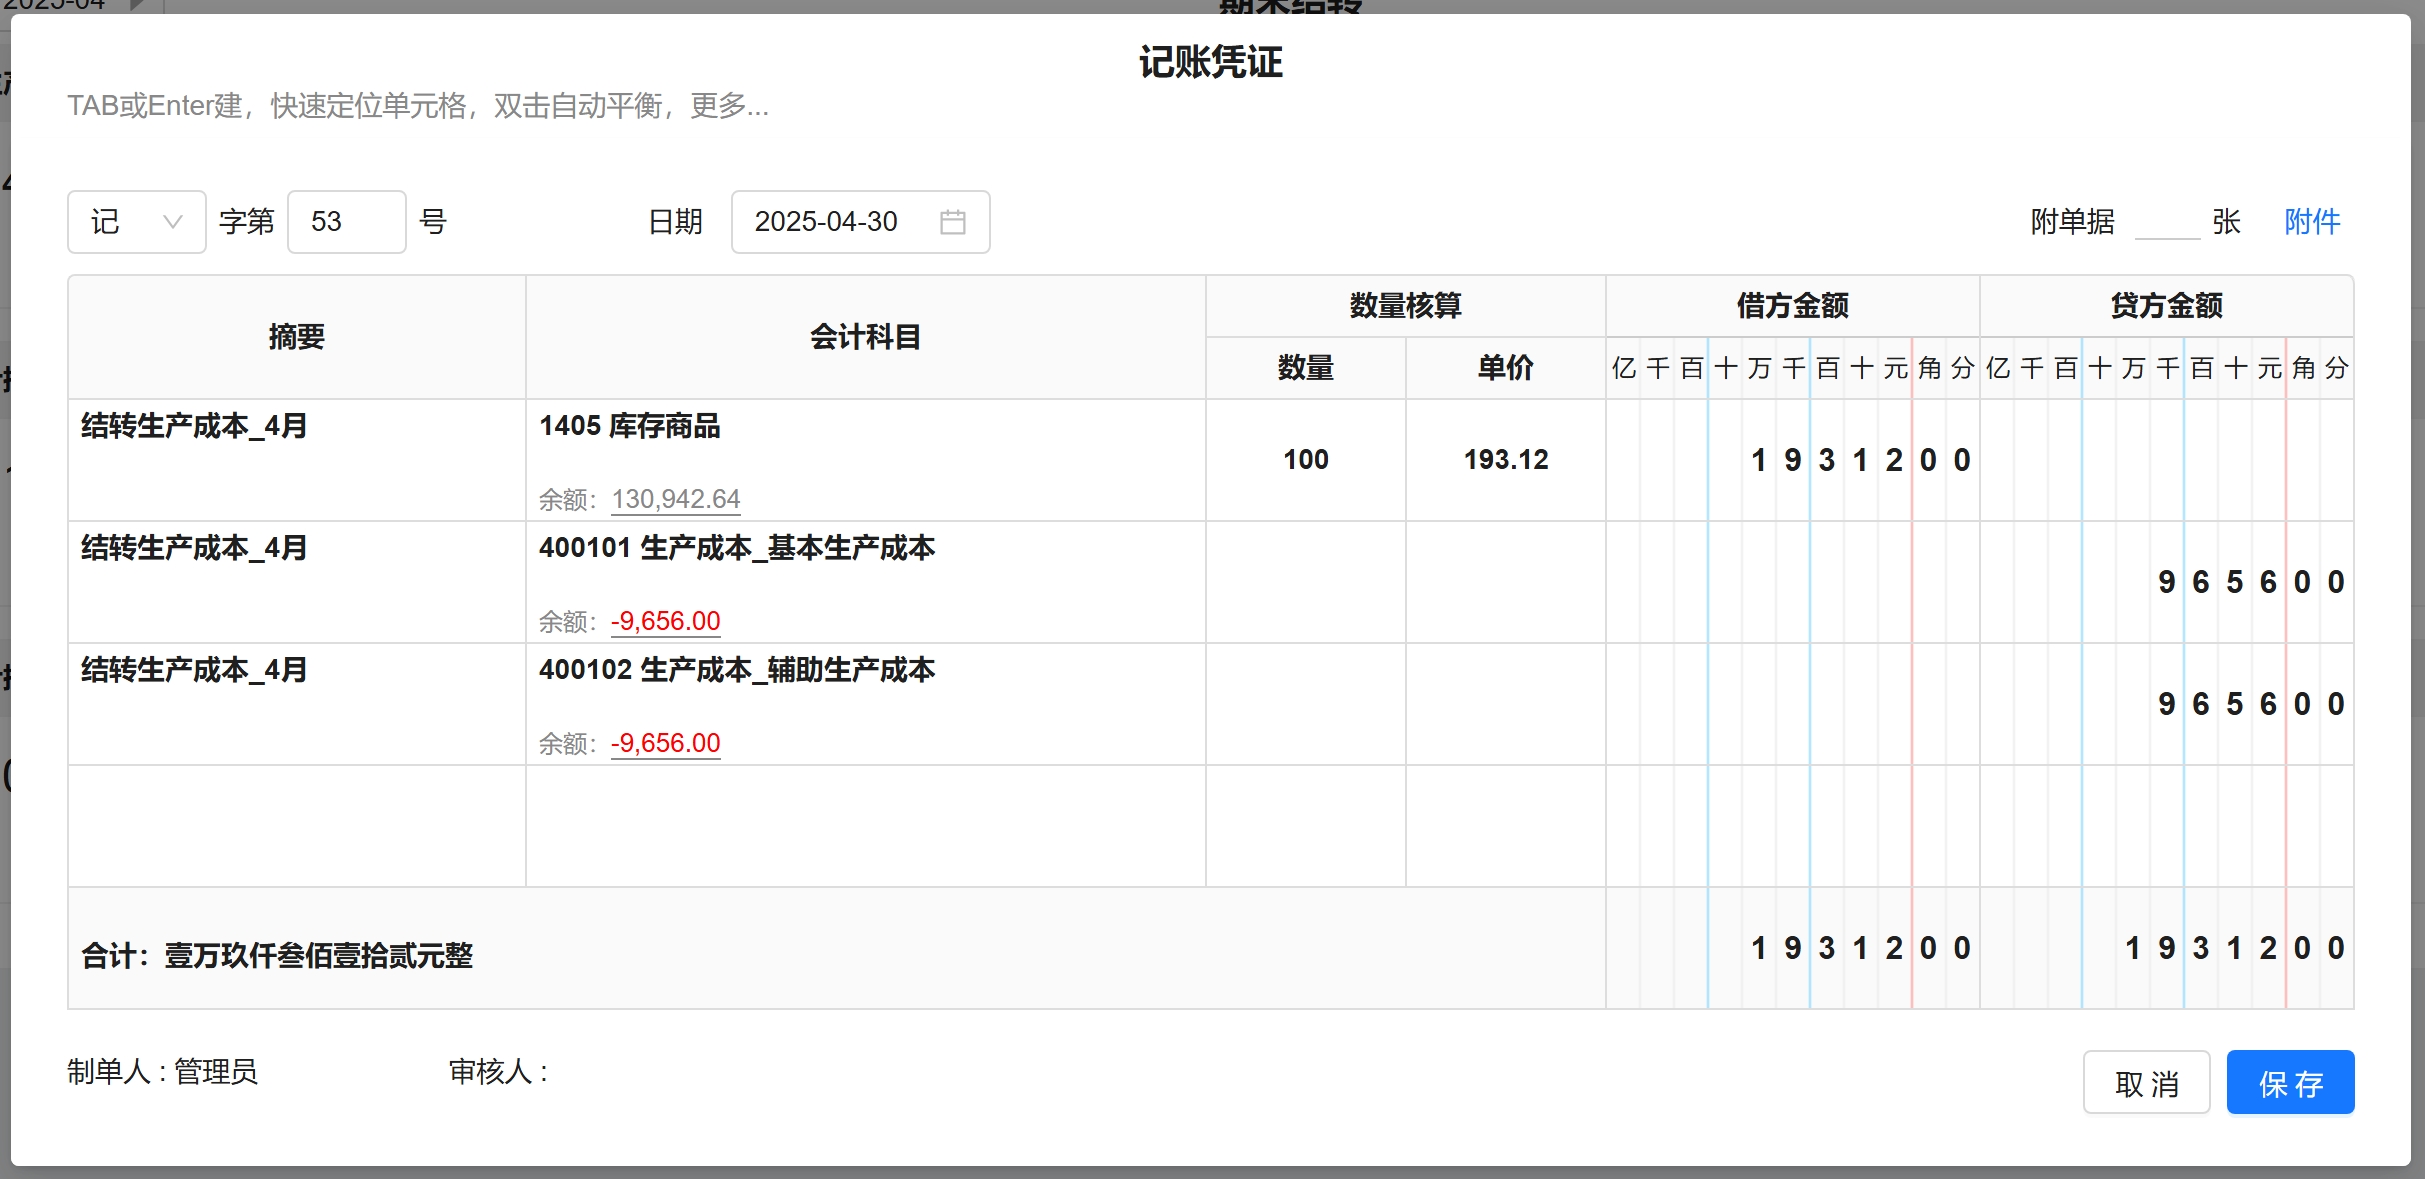Click the unit price cell 193.12
This screenshot has height=1179, width=2425.
[1505, 460]
